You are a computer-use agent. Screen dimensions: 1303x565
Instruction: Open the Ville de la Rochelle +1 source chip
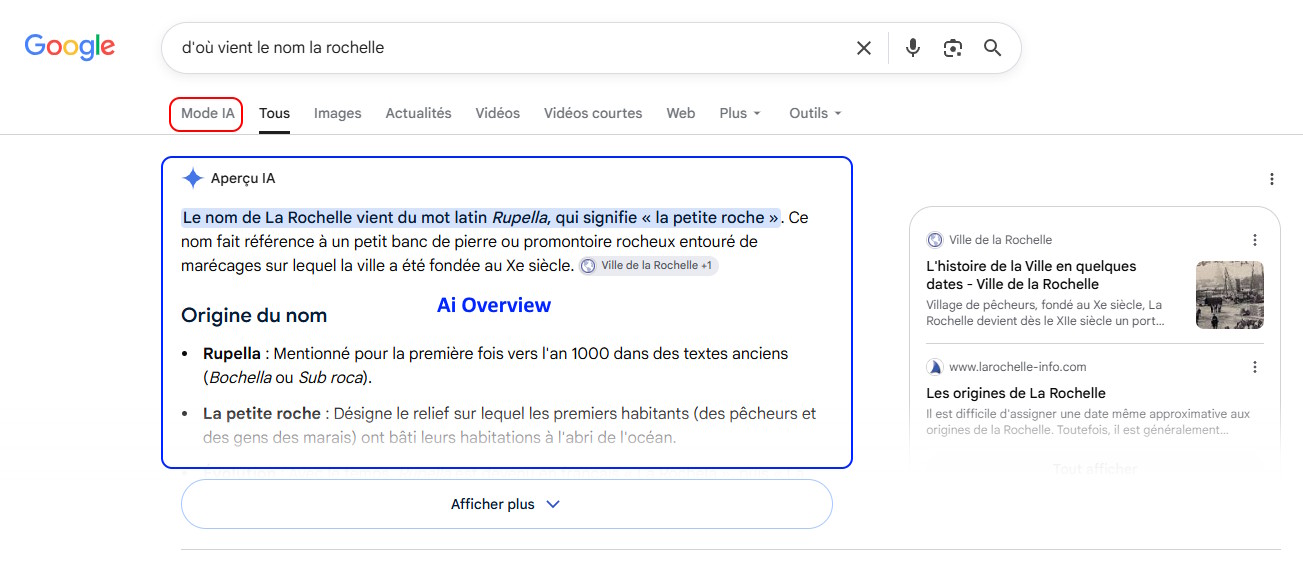tap(648, 266)
